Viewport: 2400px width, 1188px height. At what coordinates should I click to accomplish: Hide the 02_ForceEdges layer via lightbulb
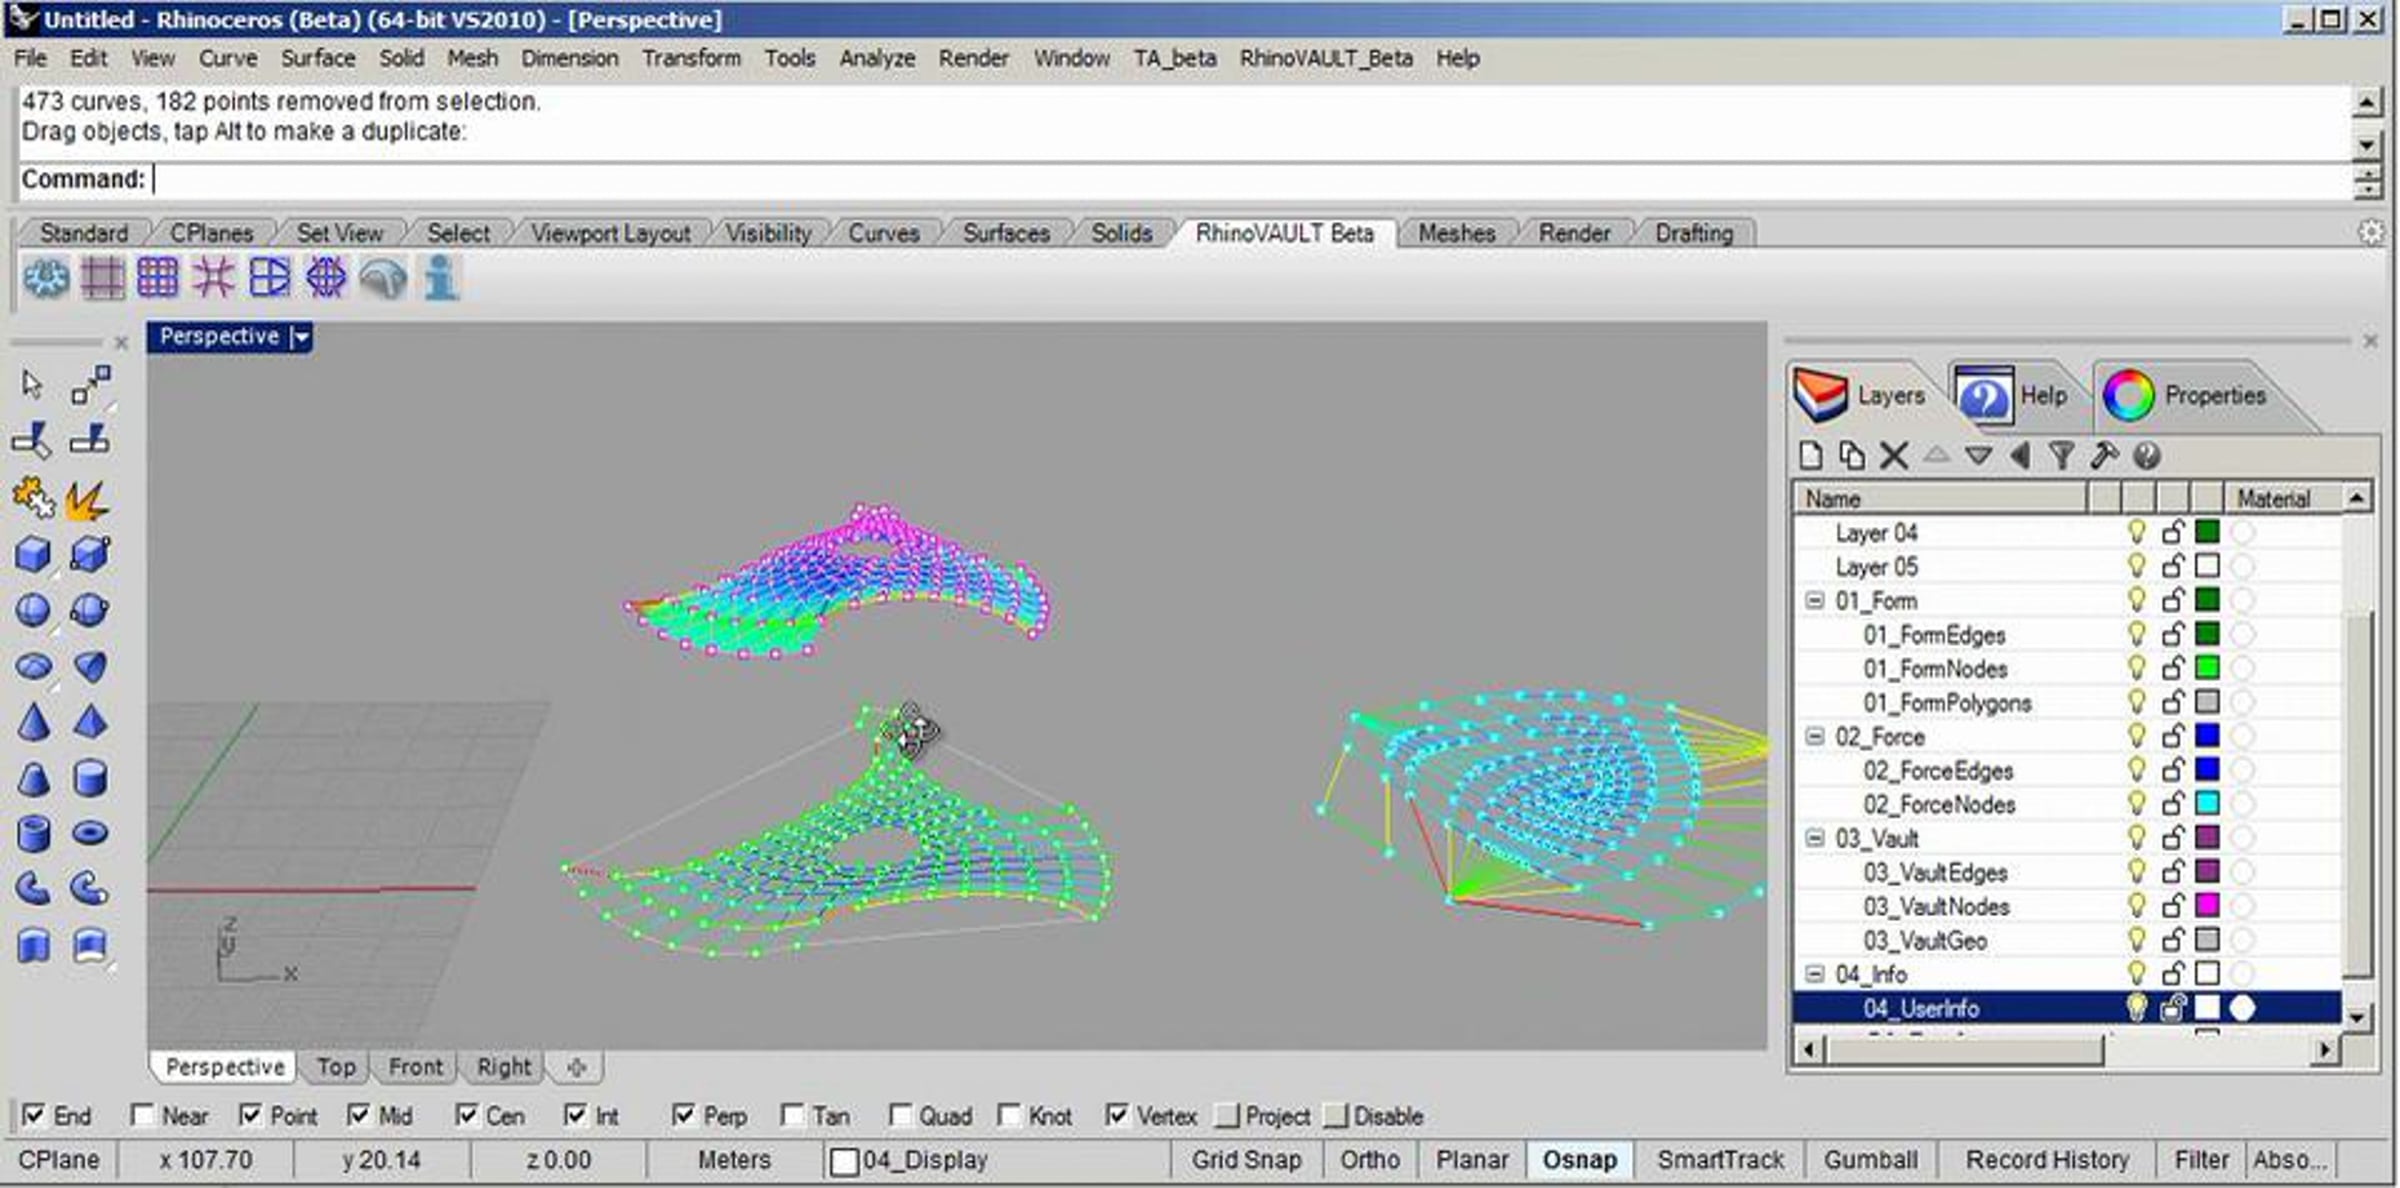pos(2136,770)
